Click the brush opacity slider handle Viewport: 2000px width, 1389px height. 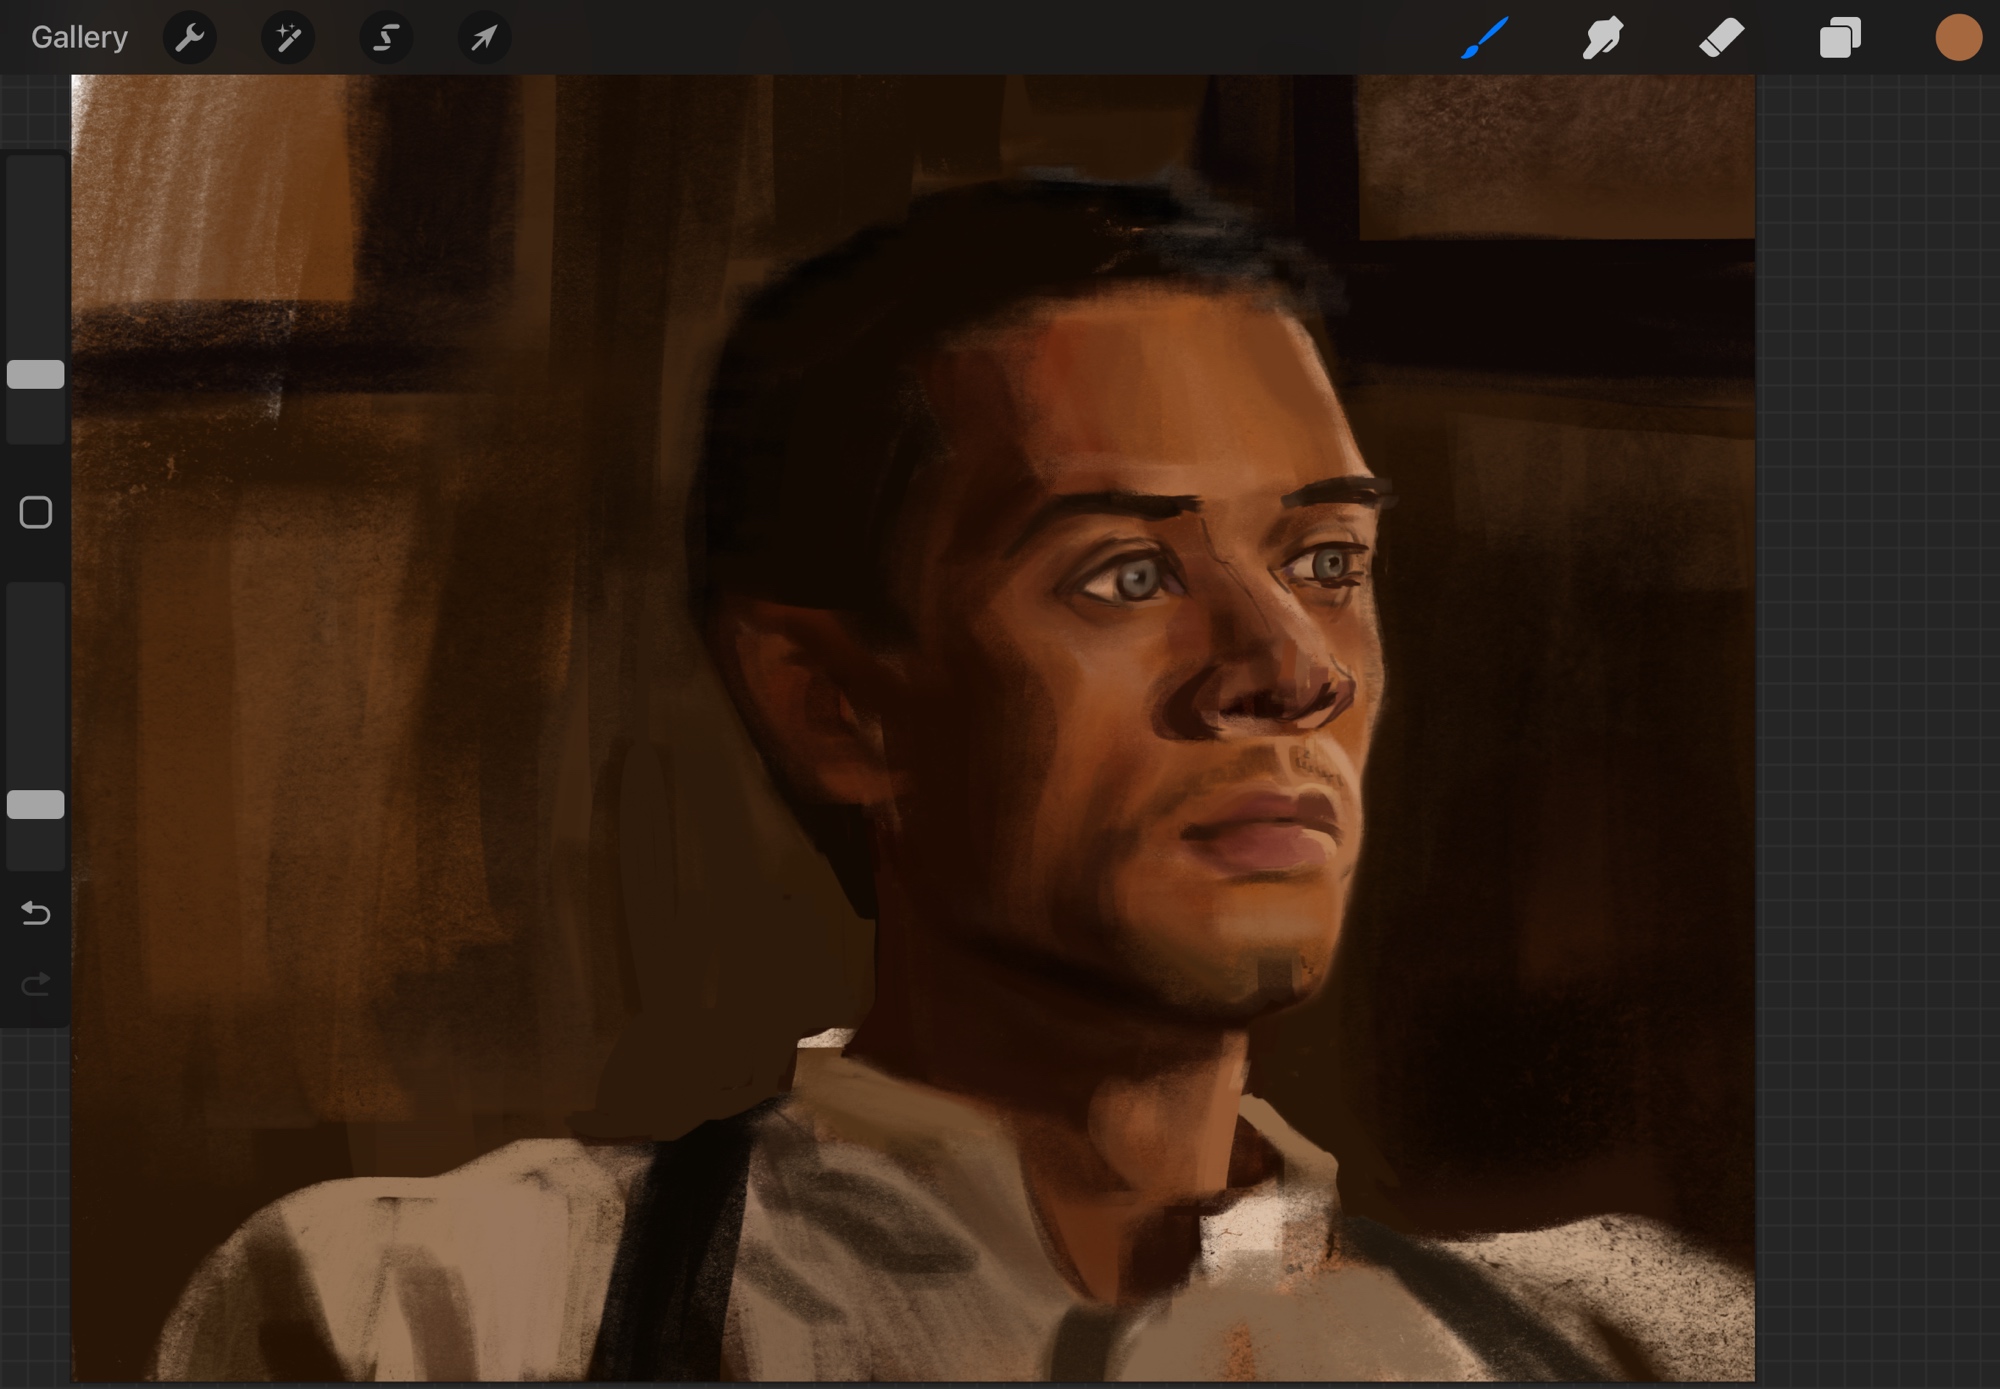(36, 804)
